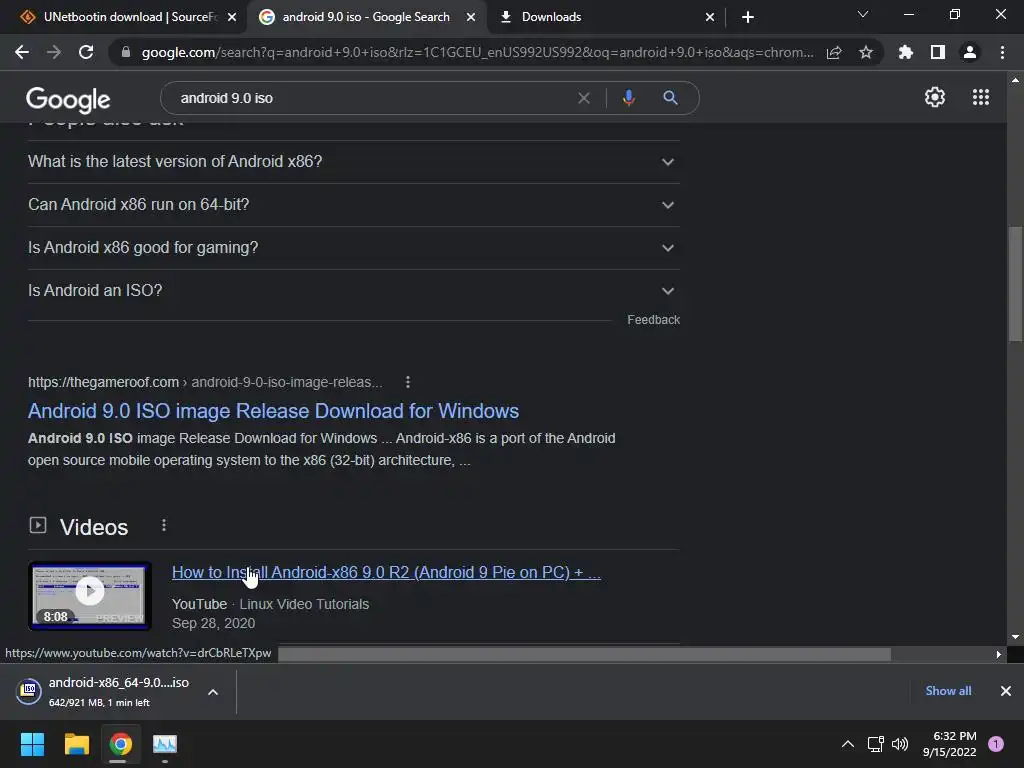Open Chrome extensions puzzle icon

[x=905, y=52]
